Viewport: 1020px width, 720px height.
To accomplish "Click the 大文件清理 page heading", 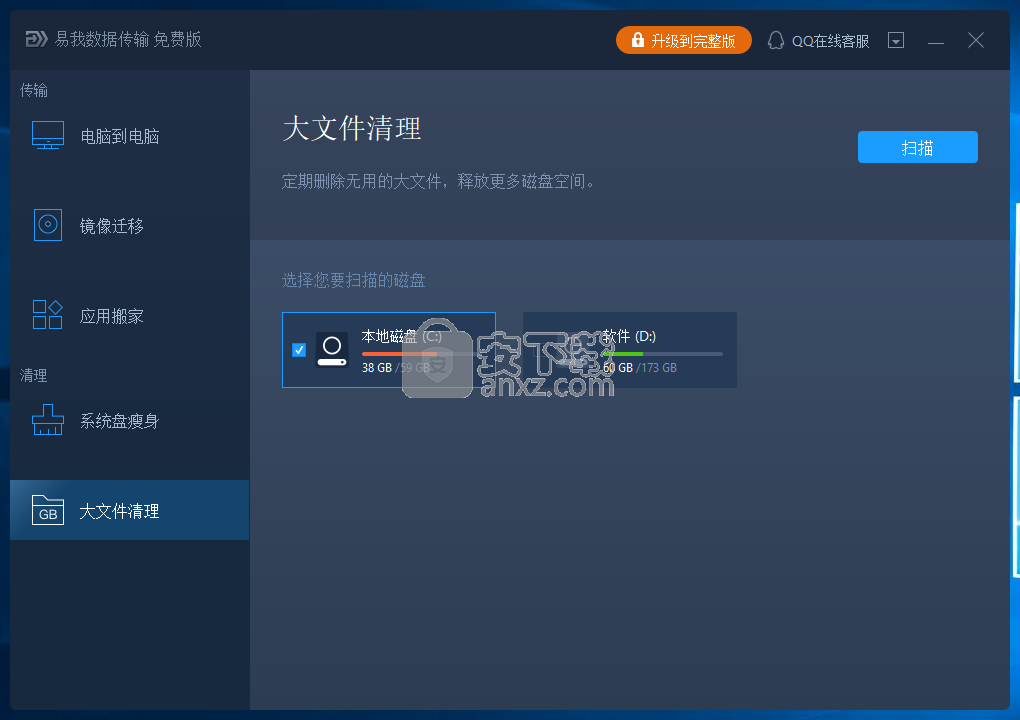I will pyautogui.click(x=352, y=128).
